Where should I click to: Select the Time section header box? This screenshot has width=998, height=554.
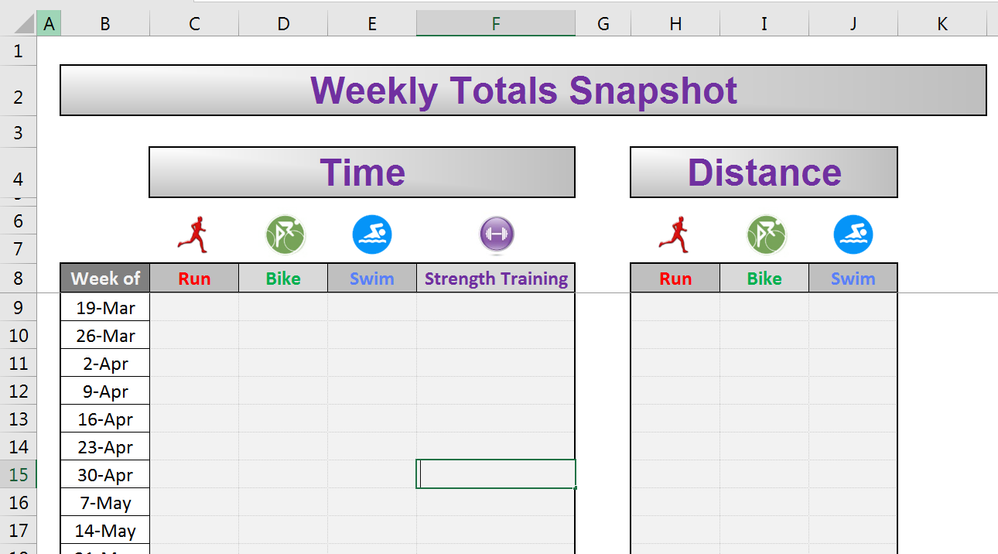tap(362, 173)
